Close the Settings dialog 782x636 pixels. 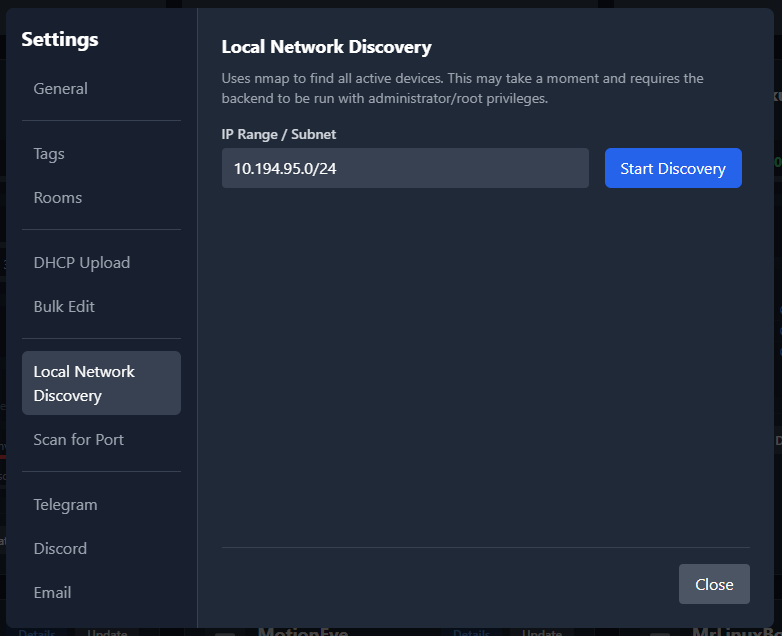pyautogui.click(x=714, y=584)
